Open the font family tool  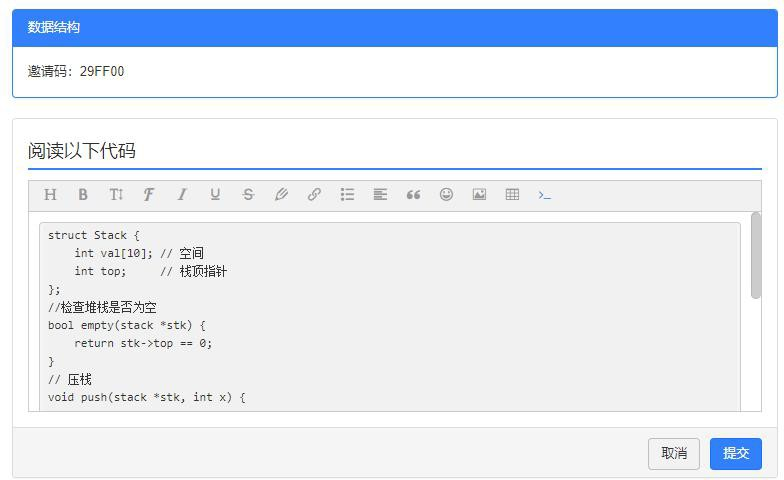click(149, 195)
